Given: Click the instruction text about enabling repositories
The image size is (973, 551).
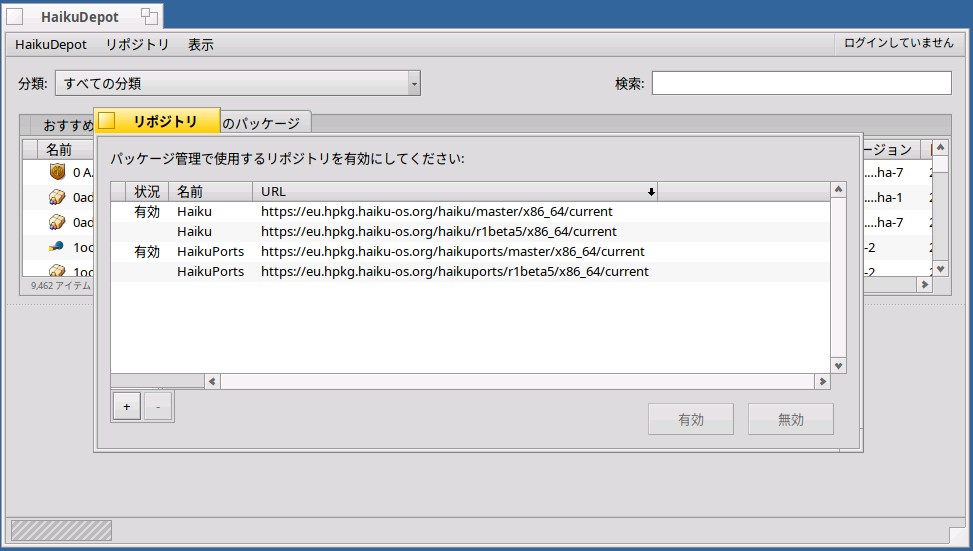Looking at the screenshot, I should pyautogui.click(x=287, y=159).
